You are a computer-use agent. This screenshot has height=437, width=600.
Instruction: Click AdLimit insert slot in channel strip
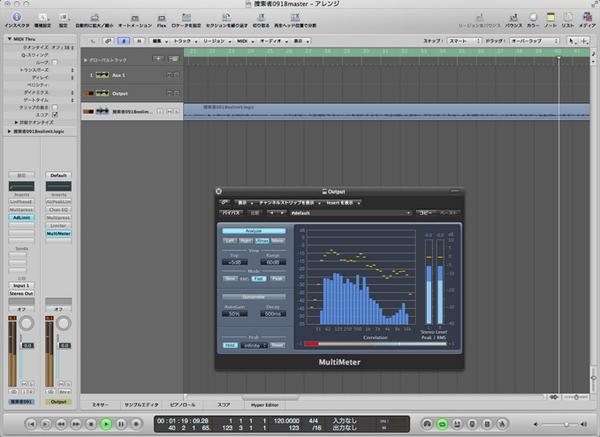coord(21,217)
